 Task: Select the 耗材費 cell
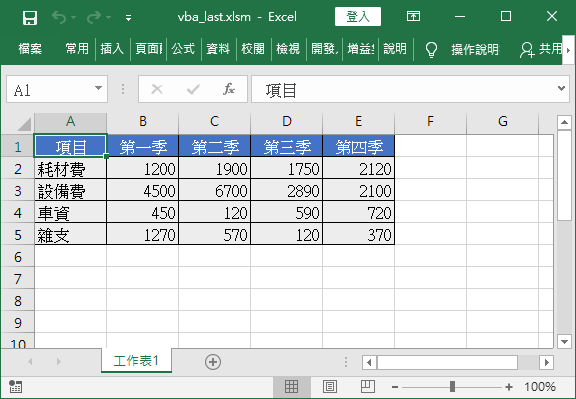click(x=71, y=169)
